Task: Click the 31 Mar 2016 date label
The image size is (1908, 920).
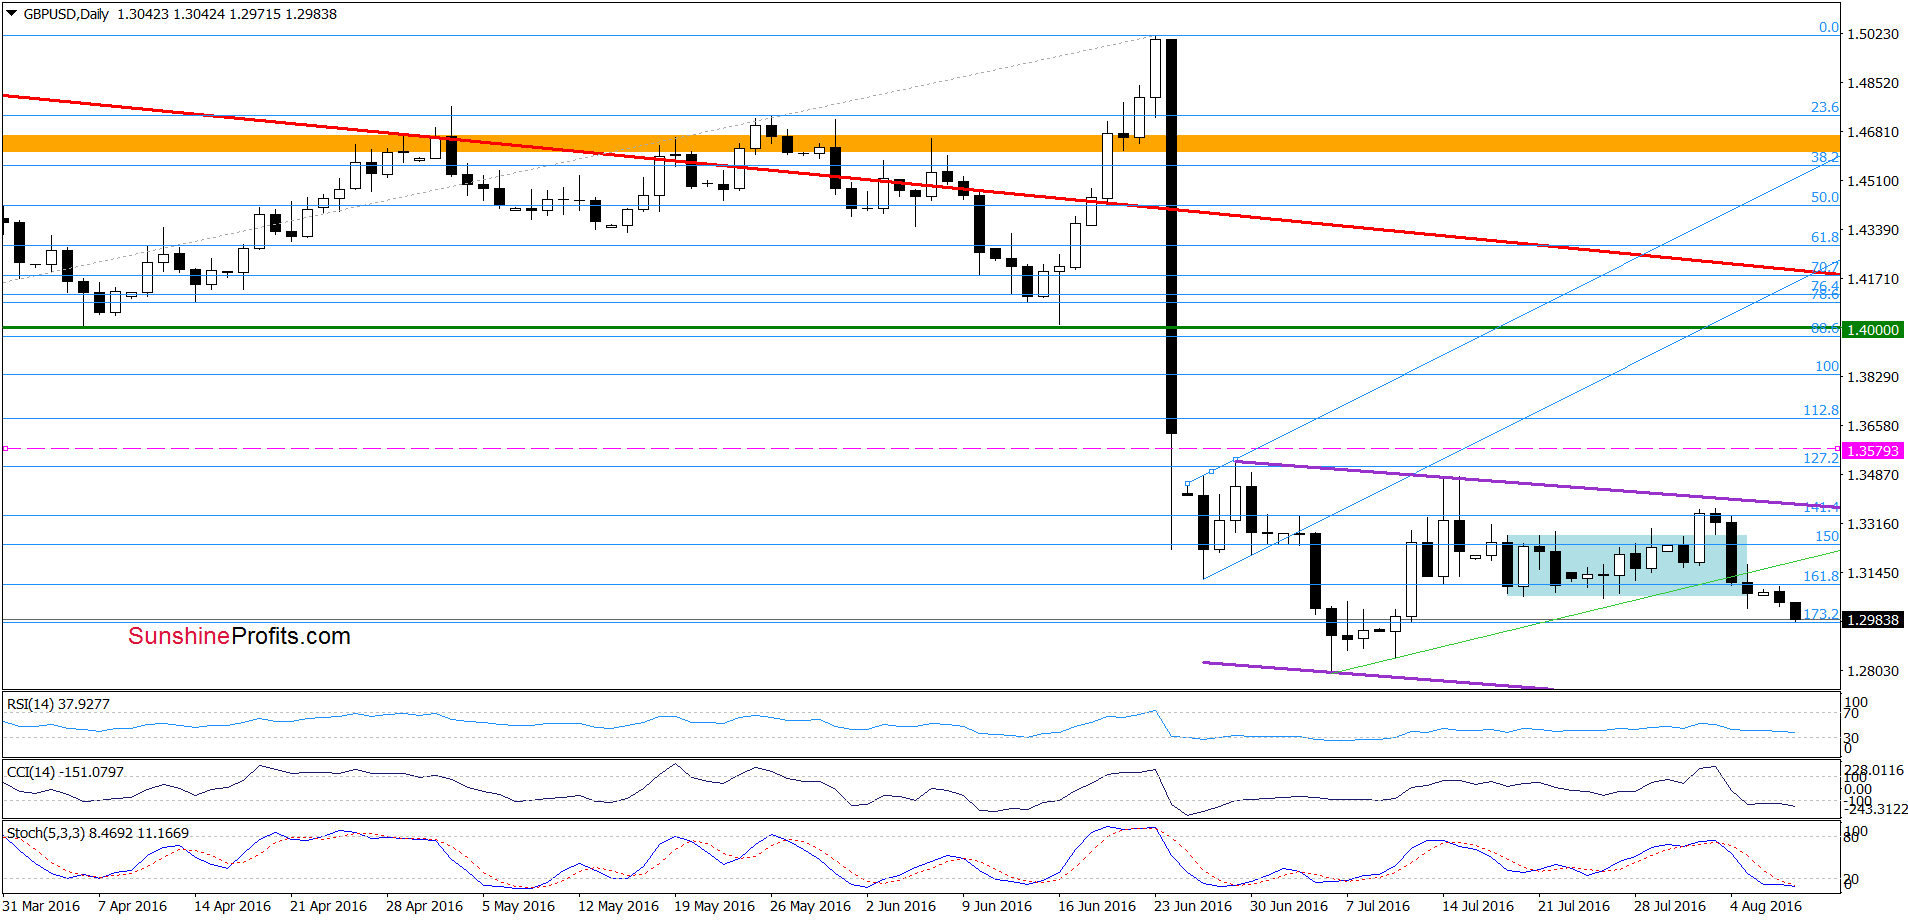Action: point(41,906)
